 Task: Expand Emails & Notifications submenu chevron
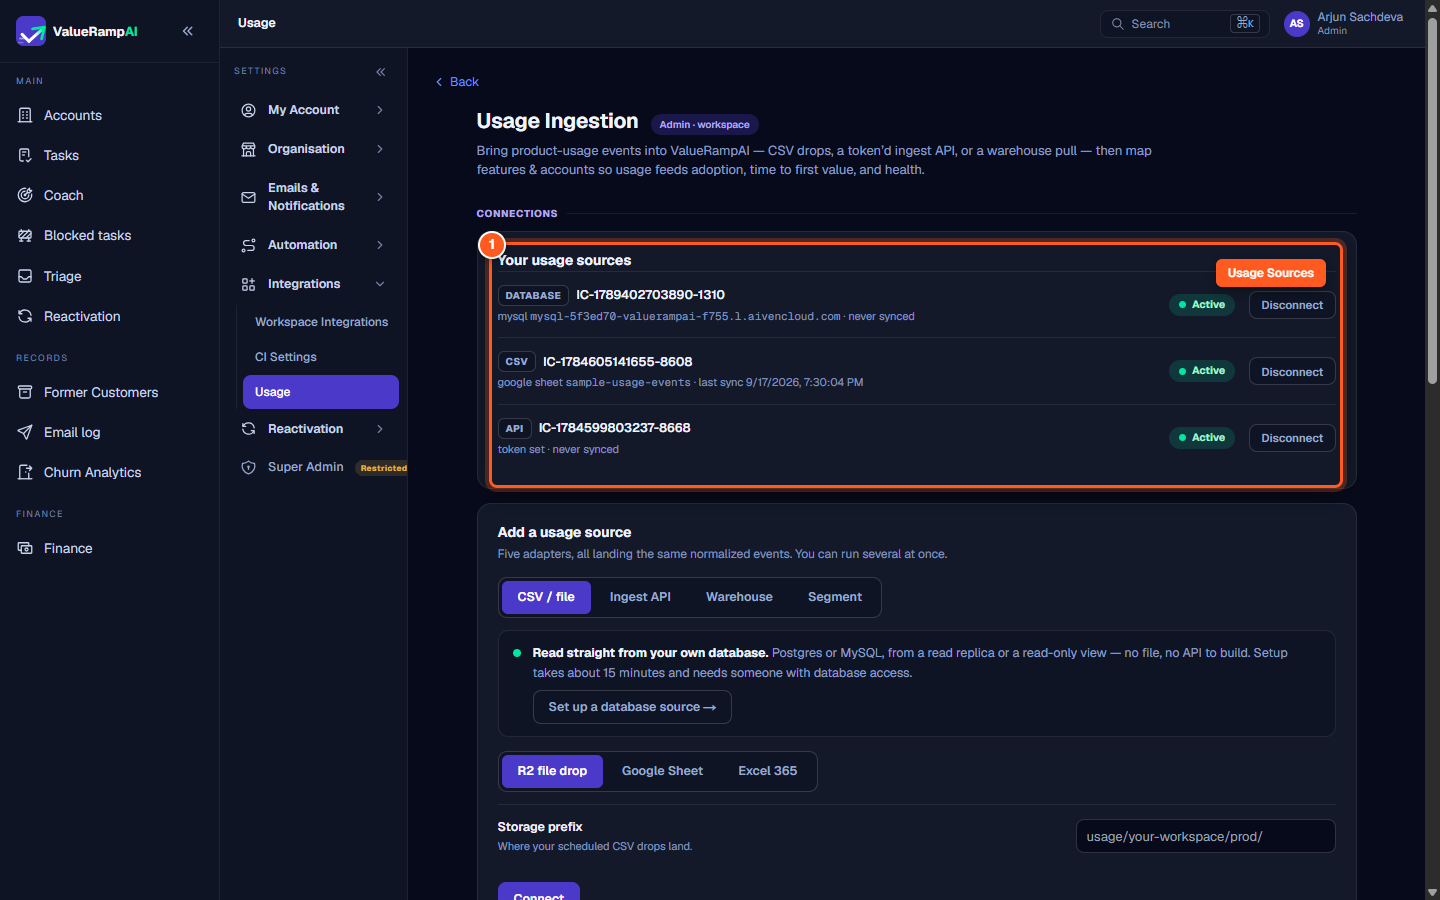point(380,197)
